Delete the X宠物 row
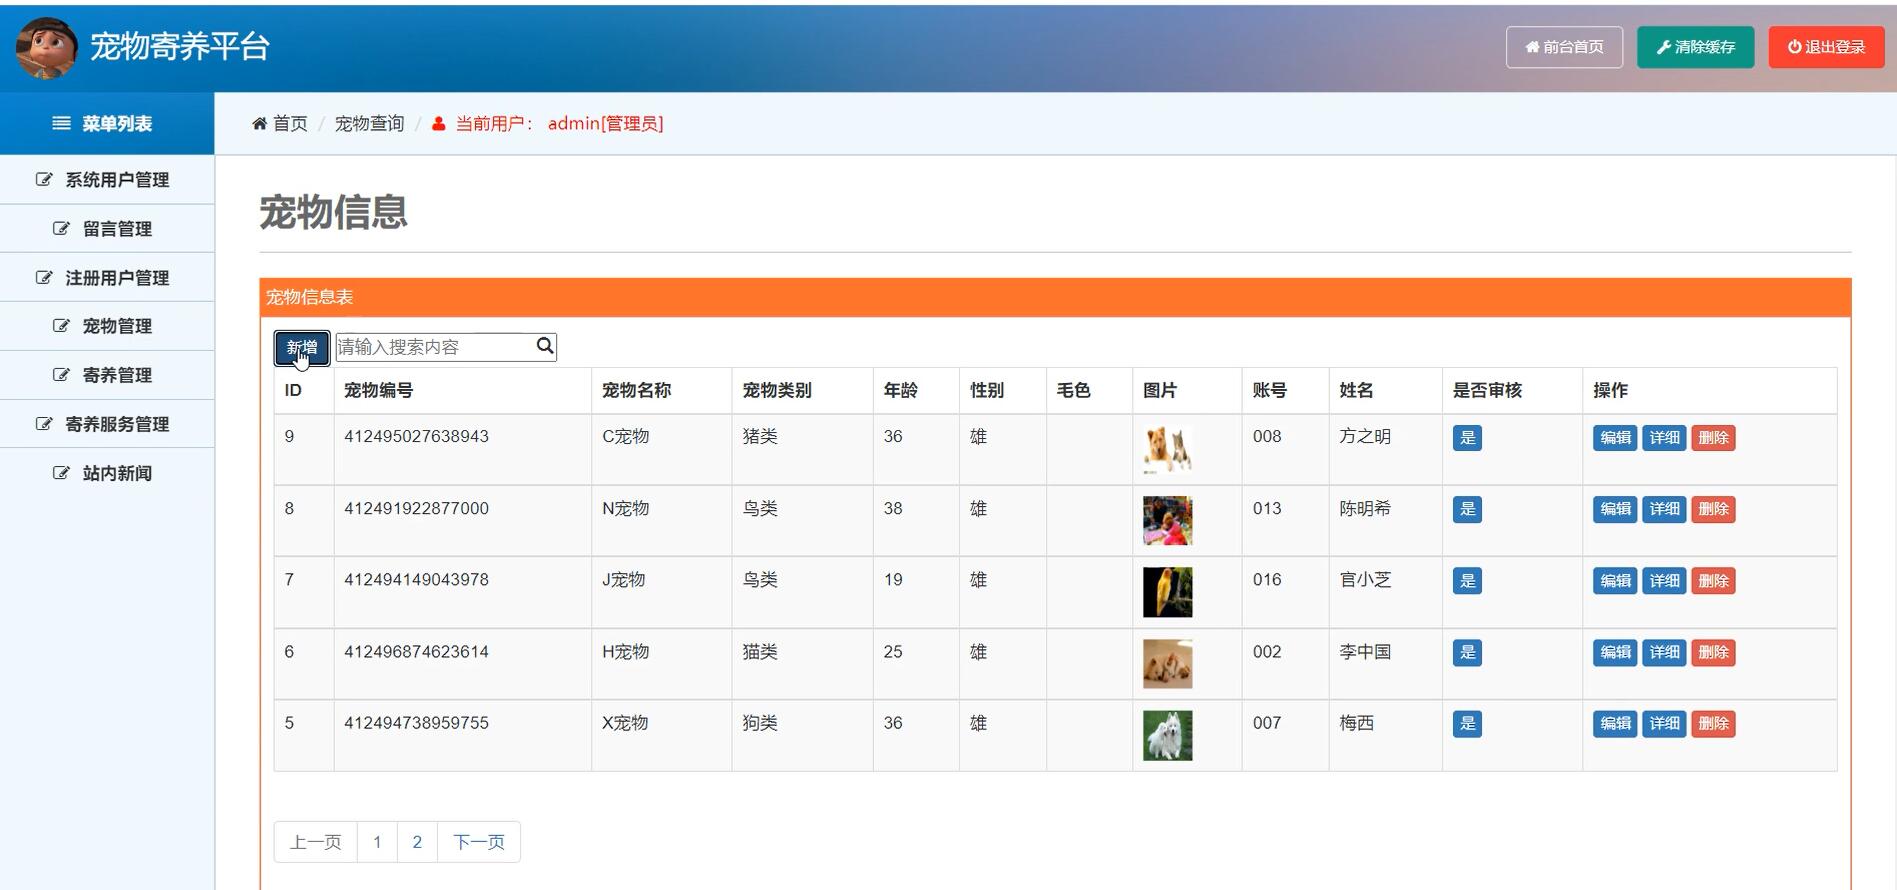The width and height of the screenshot is (1897, 890). click(1713, 724)
